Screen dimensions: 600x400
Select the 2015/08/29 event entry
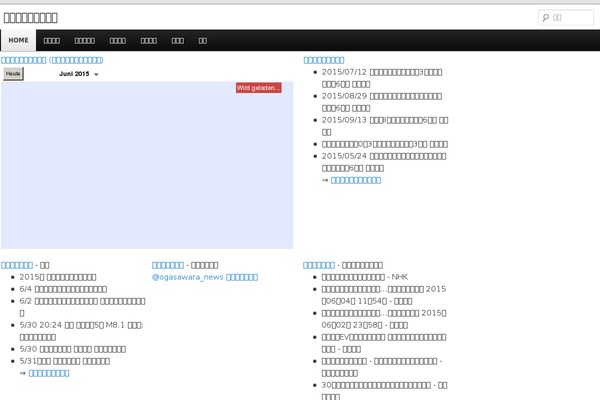(382, 102)
